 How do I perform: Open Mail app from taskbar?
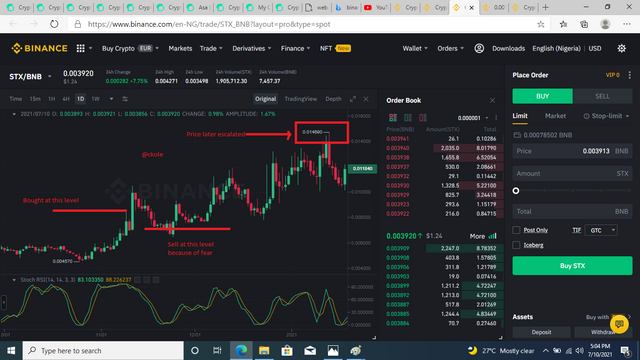[310, 351]
